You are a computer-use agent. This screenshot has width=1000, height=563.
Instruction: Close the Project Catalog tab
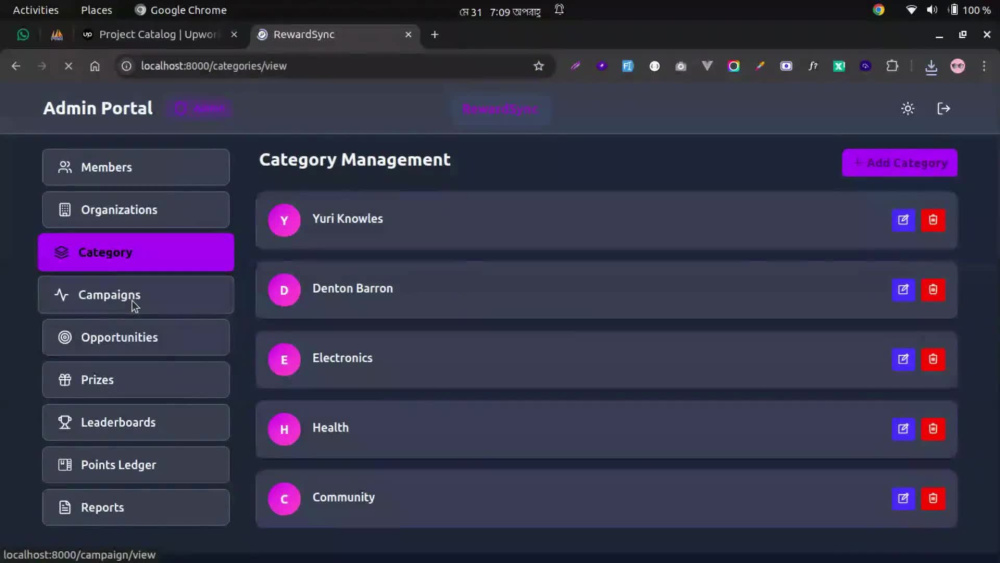[x=234, y=34]
